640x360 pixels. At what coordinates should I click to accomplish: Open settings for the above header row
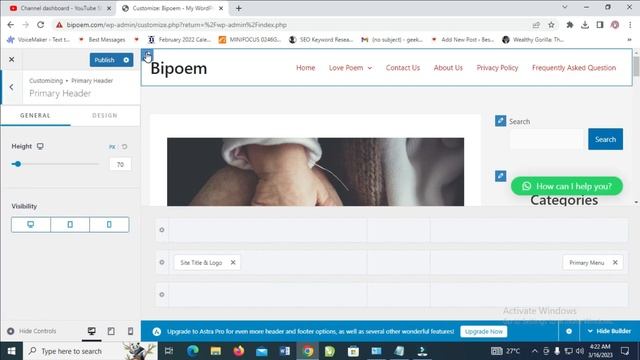point(162,230)
